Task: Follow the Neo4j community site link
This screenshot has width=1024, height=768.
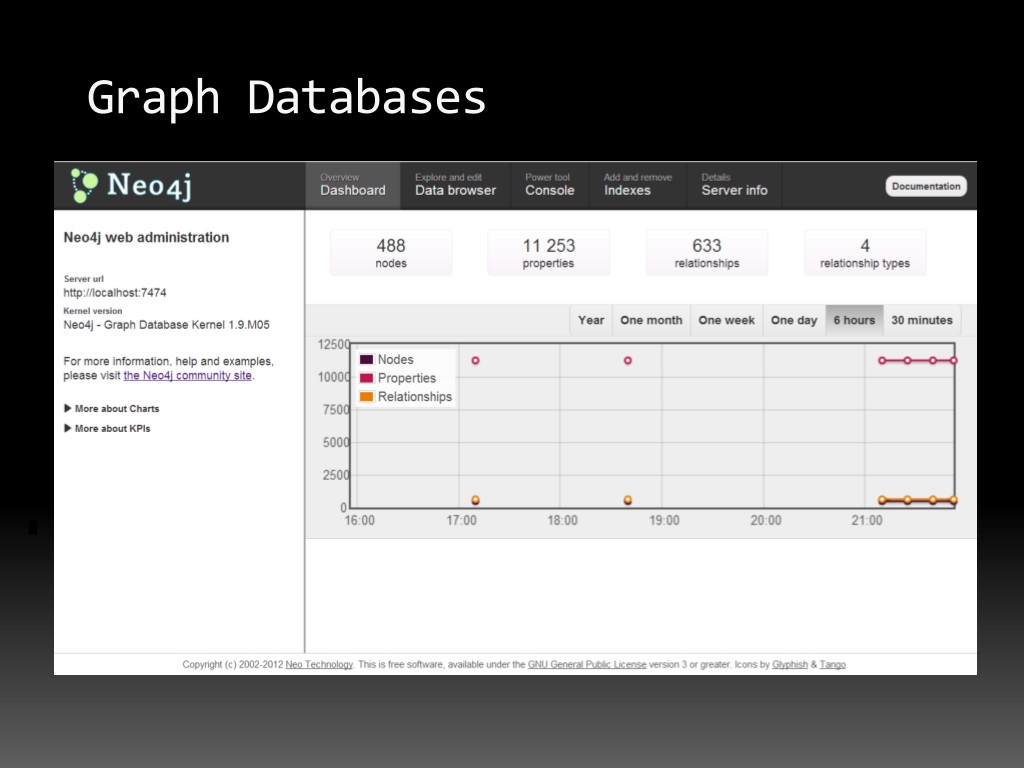Action: click(187, 376)
